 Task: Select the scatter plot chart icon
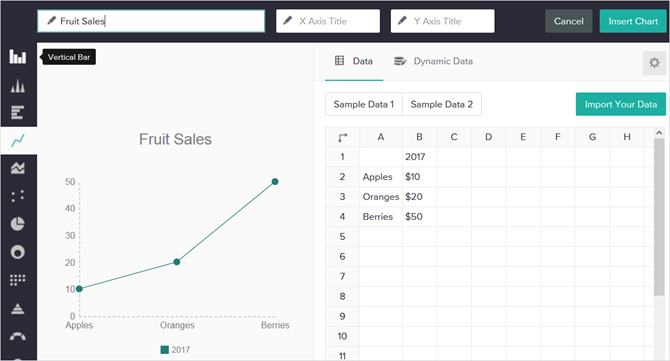point(18,196)
